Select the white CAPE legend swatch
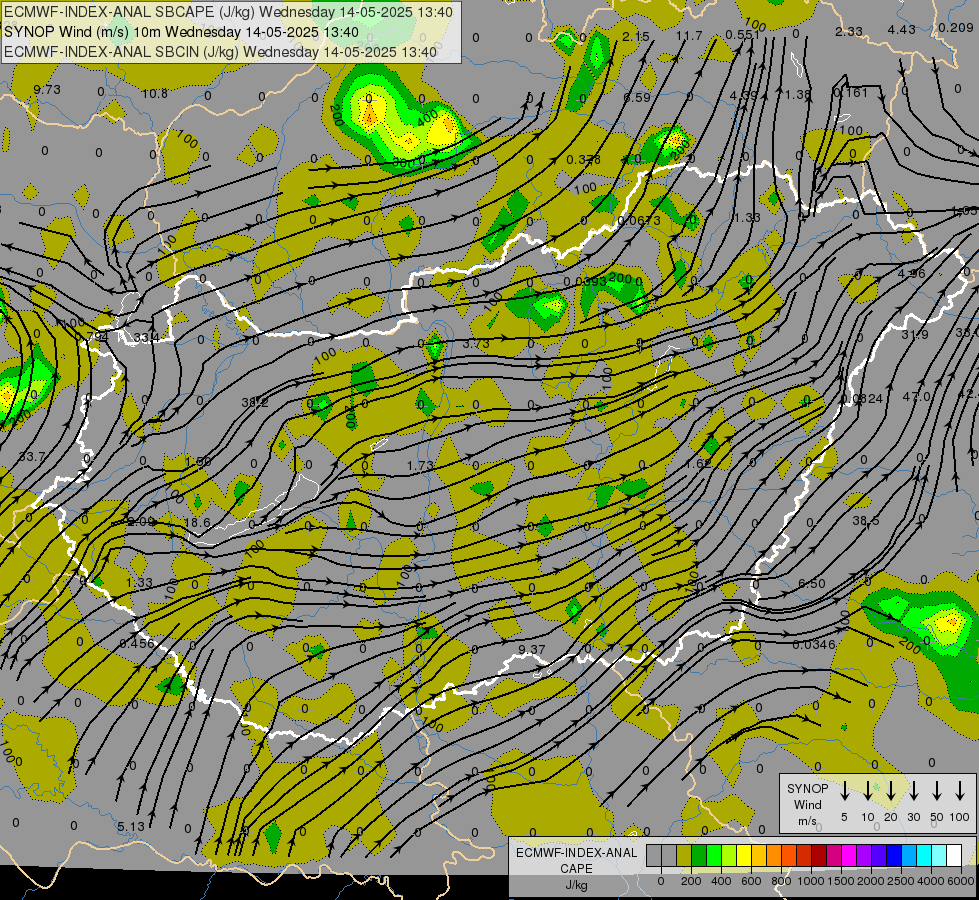 pos(953,855)
